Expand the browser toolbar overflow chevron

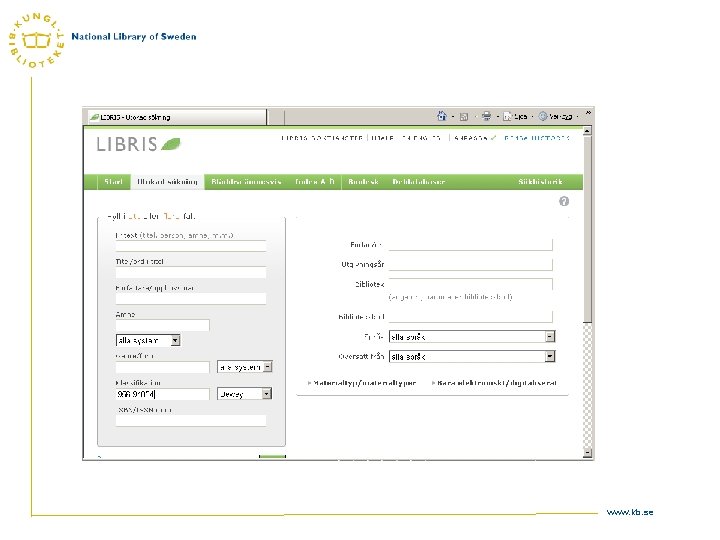click(588, 112)
